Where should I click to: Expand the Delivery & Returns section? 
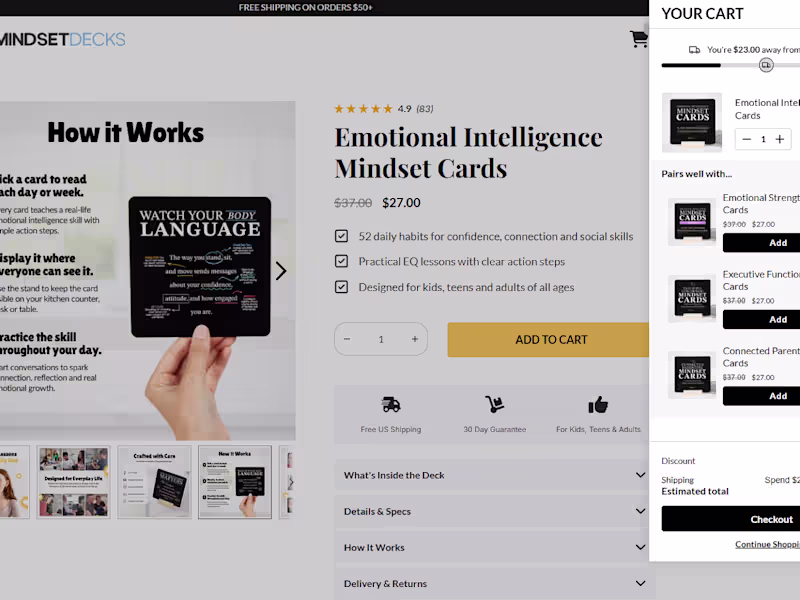pos(494,584)
